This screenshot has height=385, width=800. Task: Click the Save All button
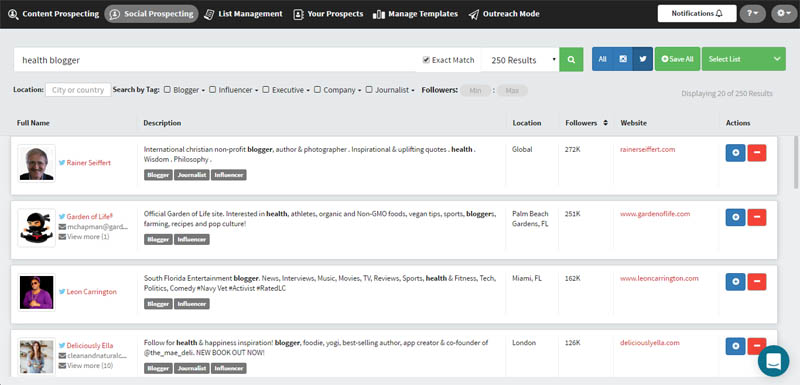[x=677, y=59]
